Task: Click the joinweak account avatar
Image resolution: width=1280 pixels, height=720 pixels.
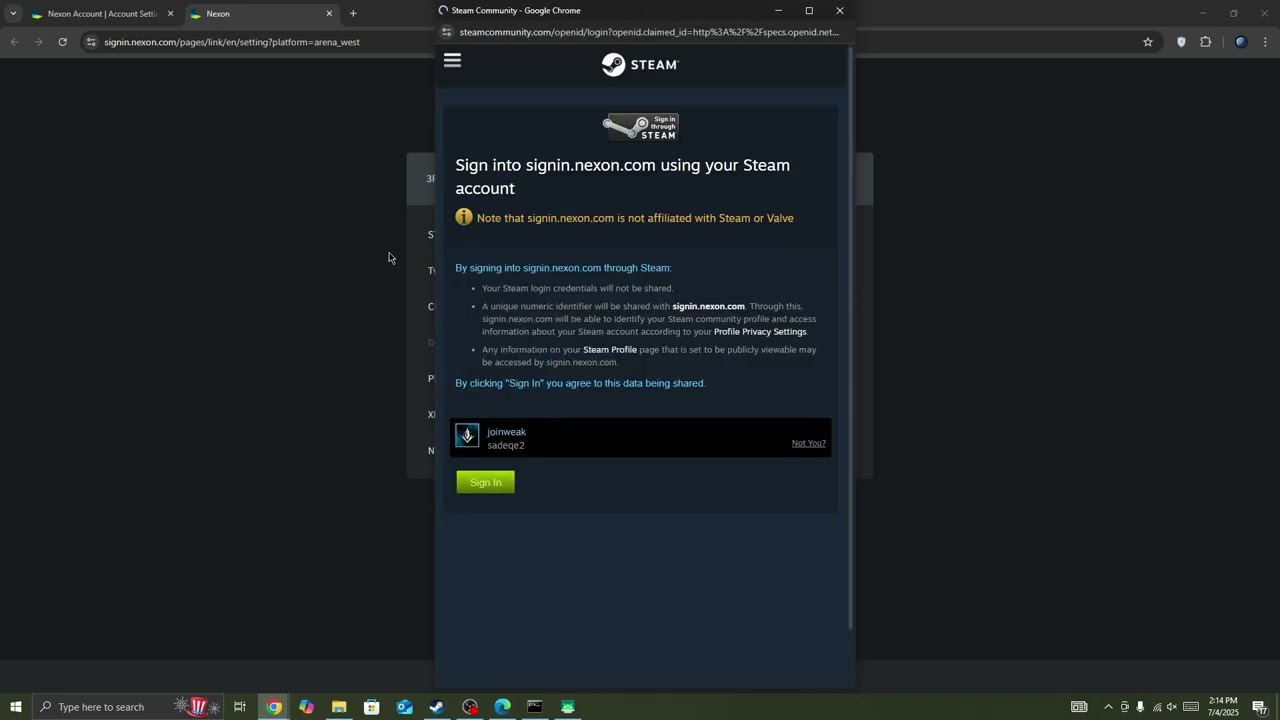Action: point(467,435)
